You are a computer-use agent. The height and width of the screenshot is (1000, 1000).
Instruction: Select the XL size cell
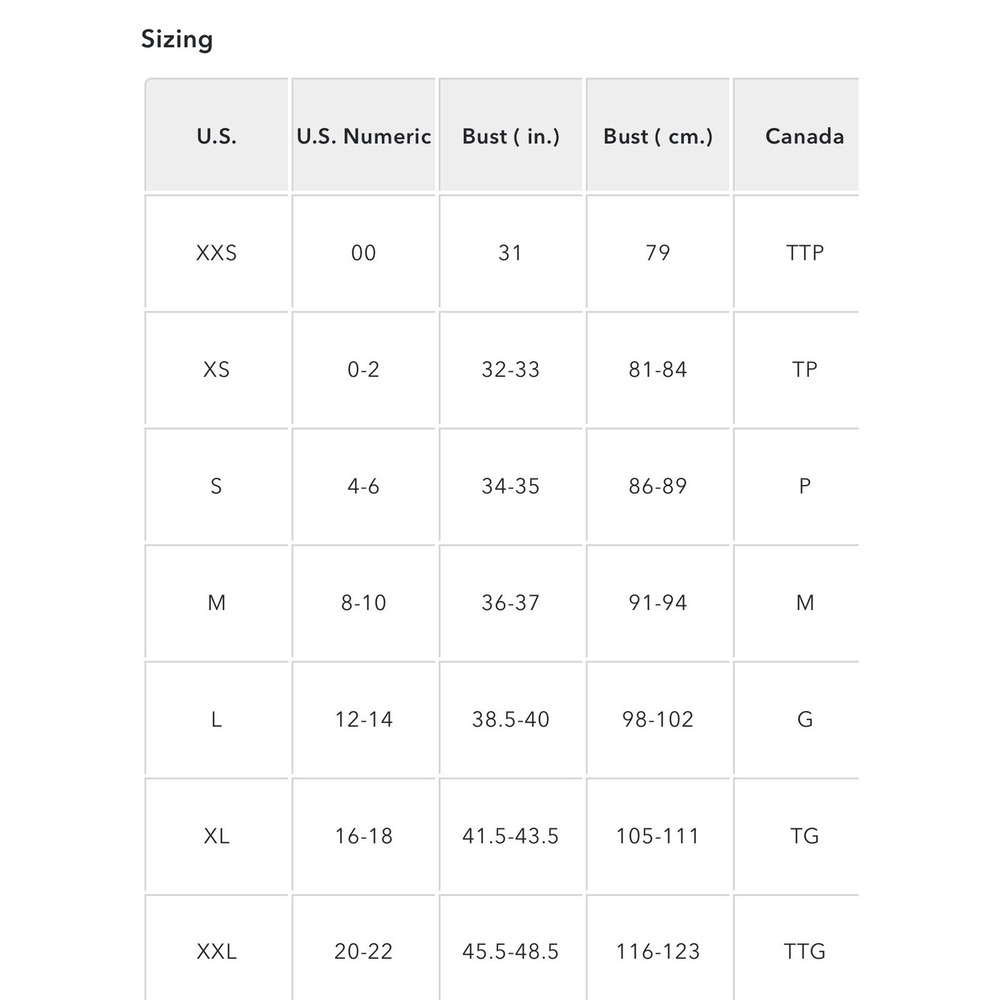pyautogui.click(x=217, y=835)
